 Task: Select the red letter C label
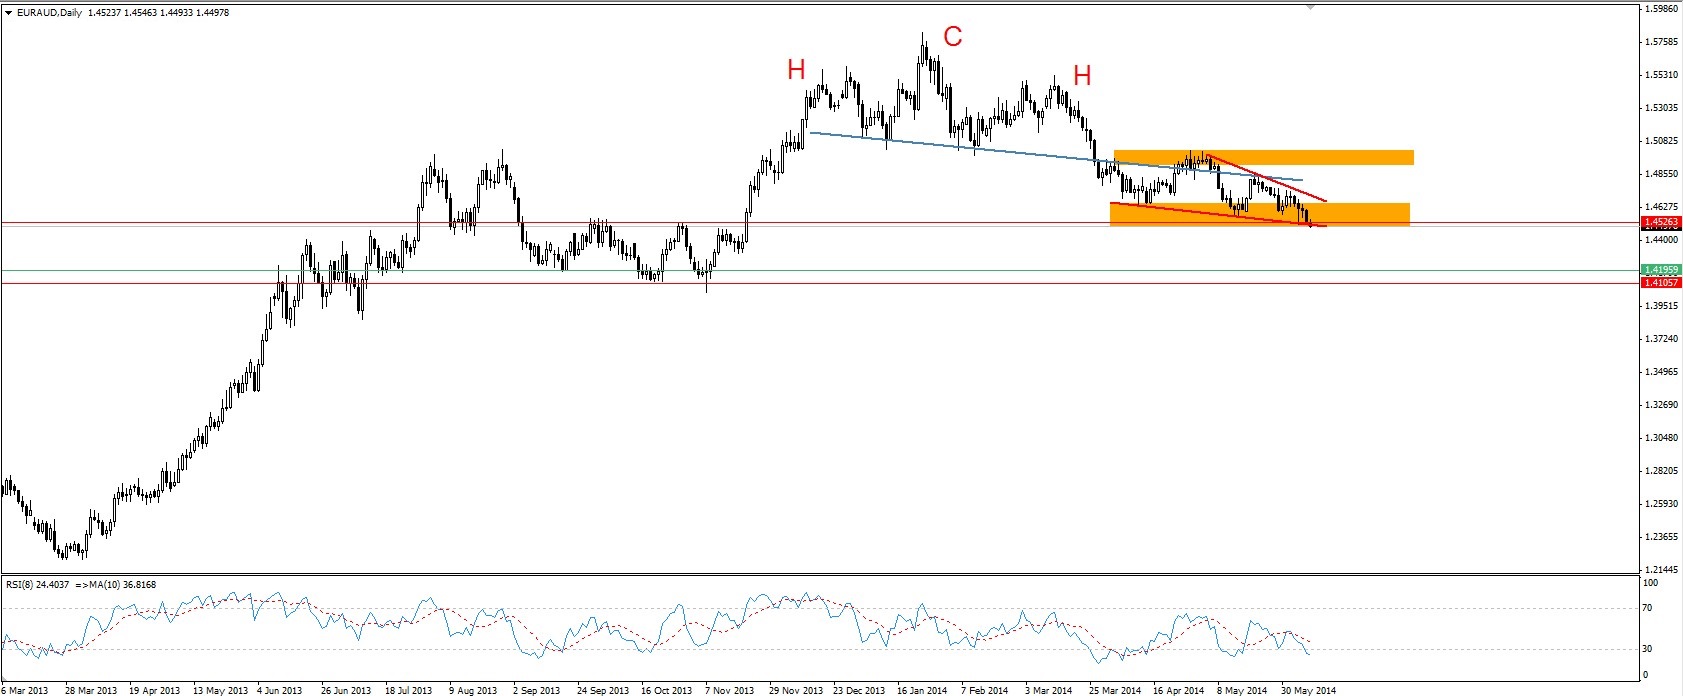[953, 37]
